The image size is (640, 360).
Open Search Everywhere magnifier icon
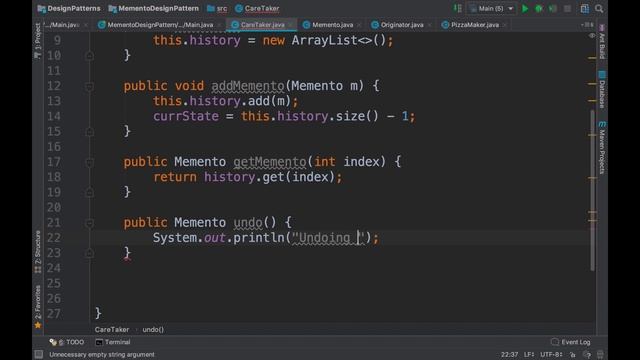pyautogui.click(x=599, y=9)
